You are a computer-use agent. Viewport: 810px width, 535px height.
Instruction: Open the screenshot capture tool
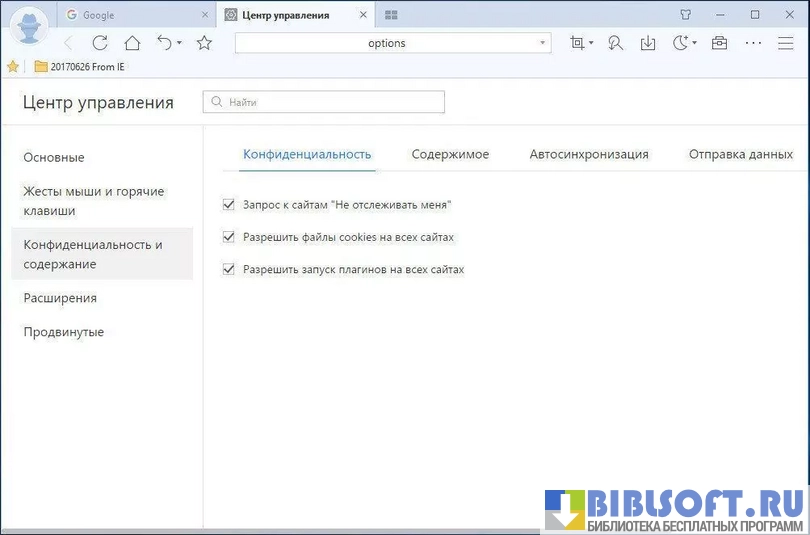coord(577,43)
